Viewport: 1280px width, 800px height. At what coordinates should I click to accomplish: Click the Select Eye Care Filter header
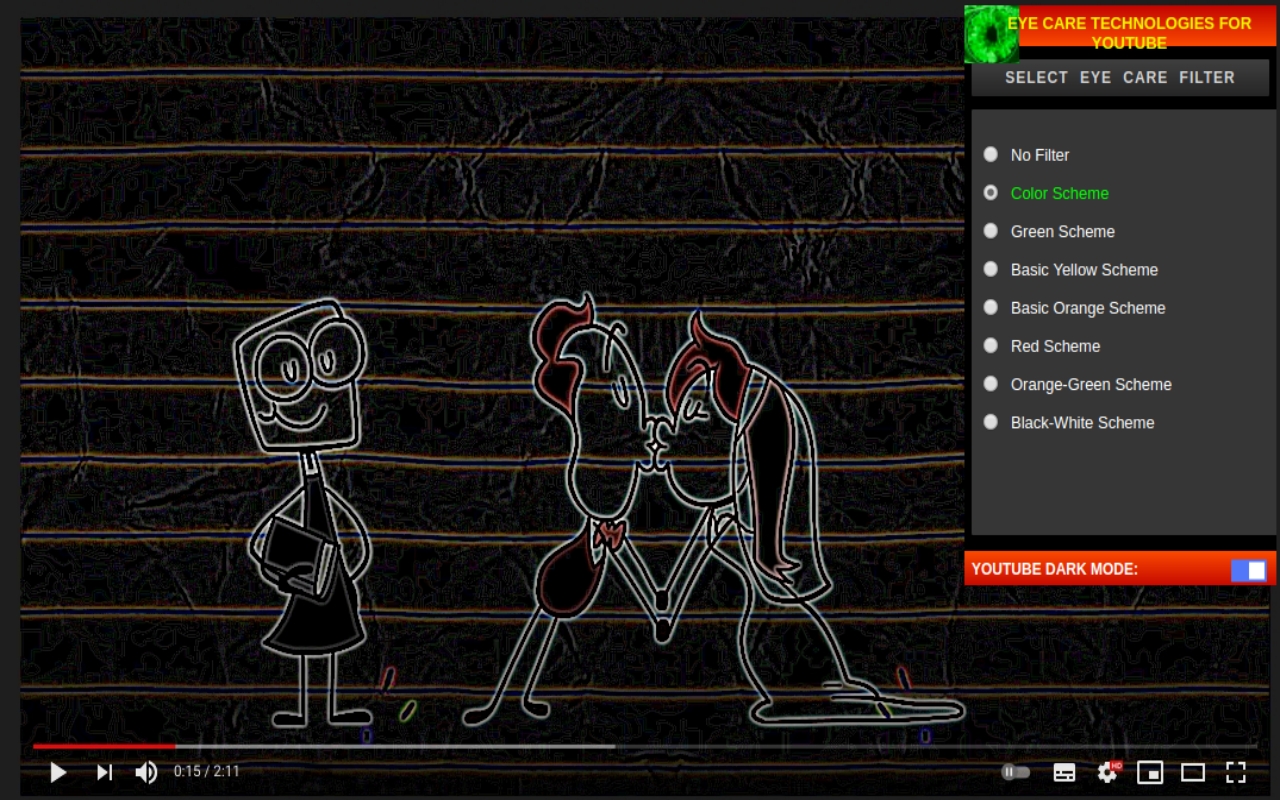[1119, 78]
